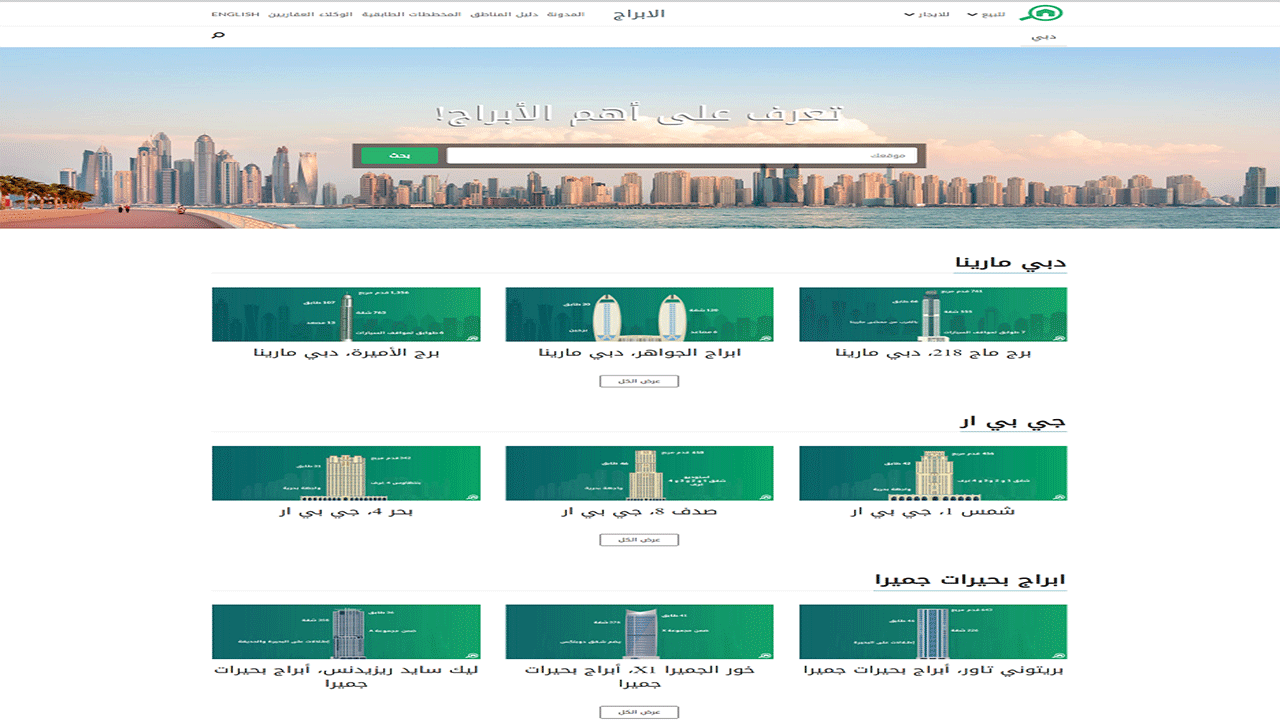Open the دبي city selector
1280x720 pixels.
coord(1043,36)
